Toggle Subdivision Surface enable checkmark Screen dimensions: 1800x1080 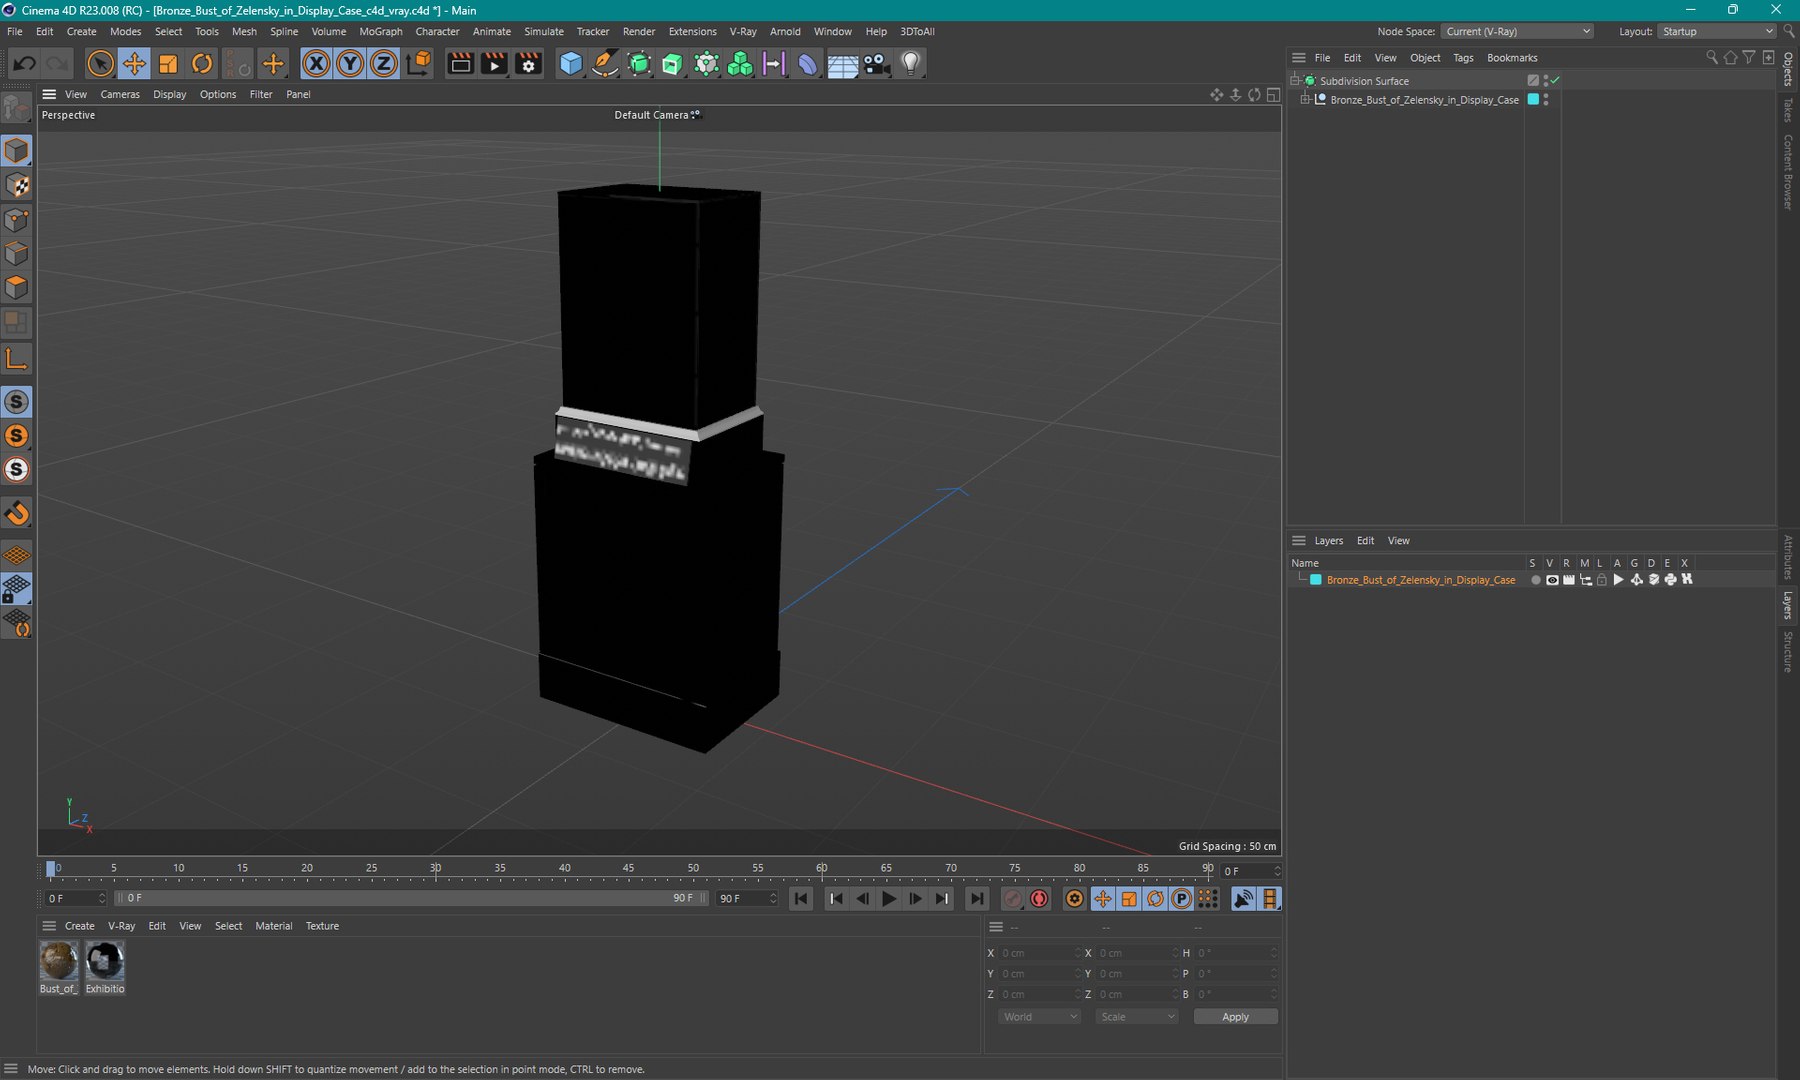point(1555,80)
